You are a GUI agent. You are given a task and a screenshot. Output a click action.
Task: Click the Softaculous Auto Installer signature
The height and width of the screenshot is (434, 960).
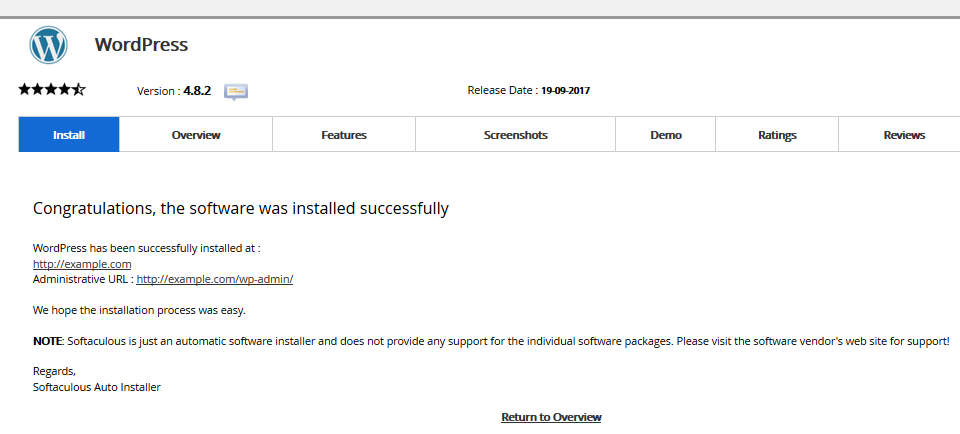tap(97, 387)
